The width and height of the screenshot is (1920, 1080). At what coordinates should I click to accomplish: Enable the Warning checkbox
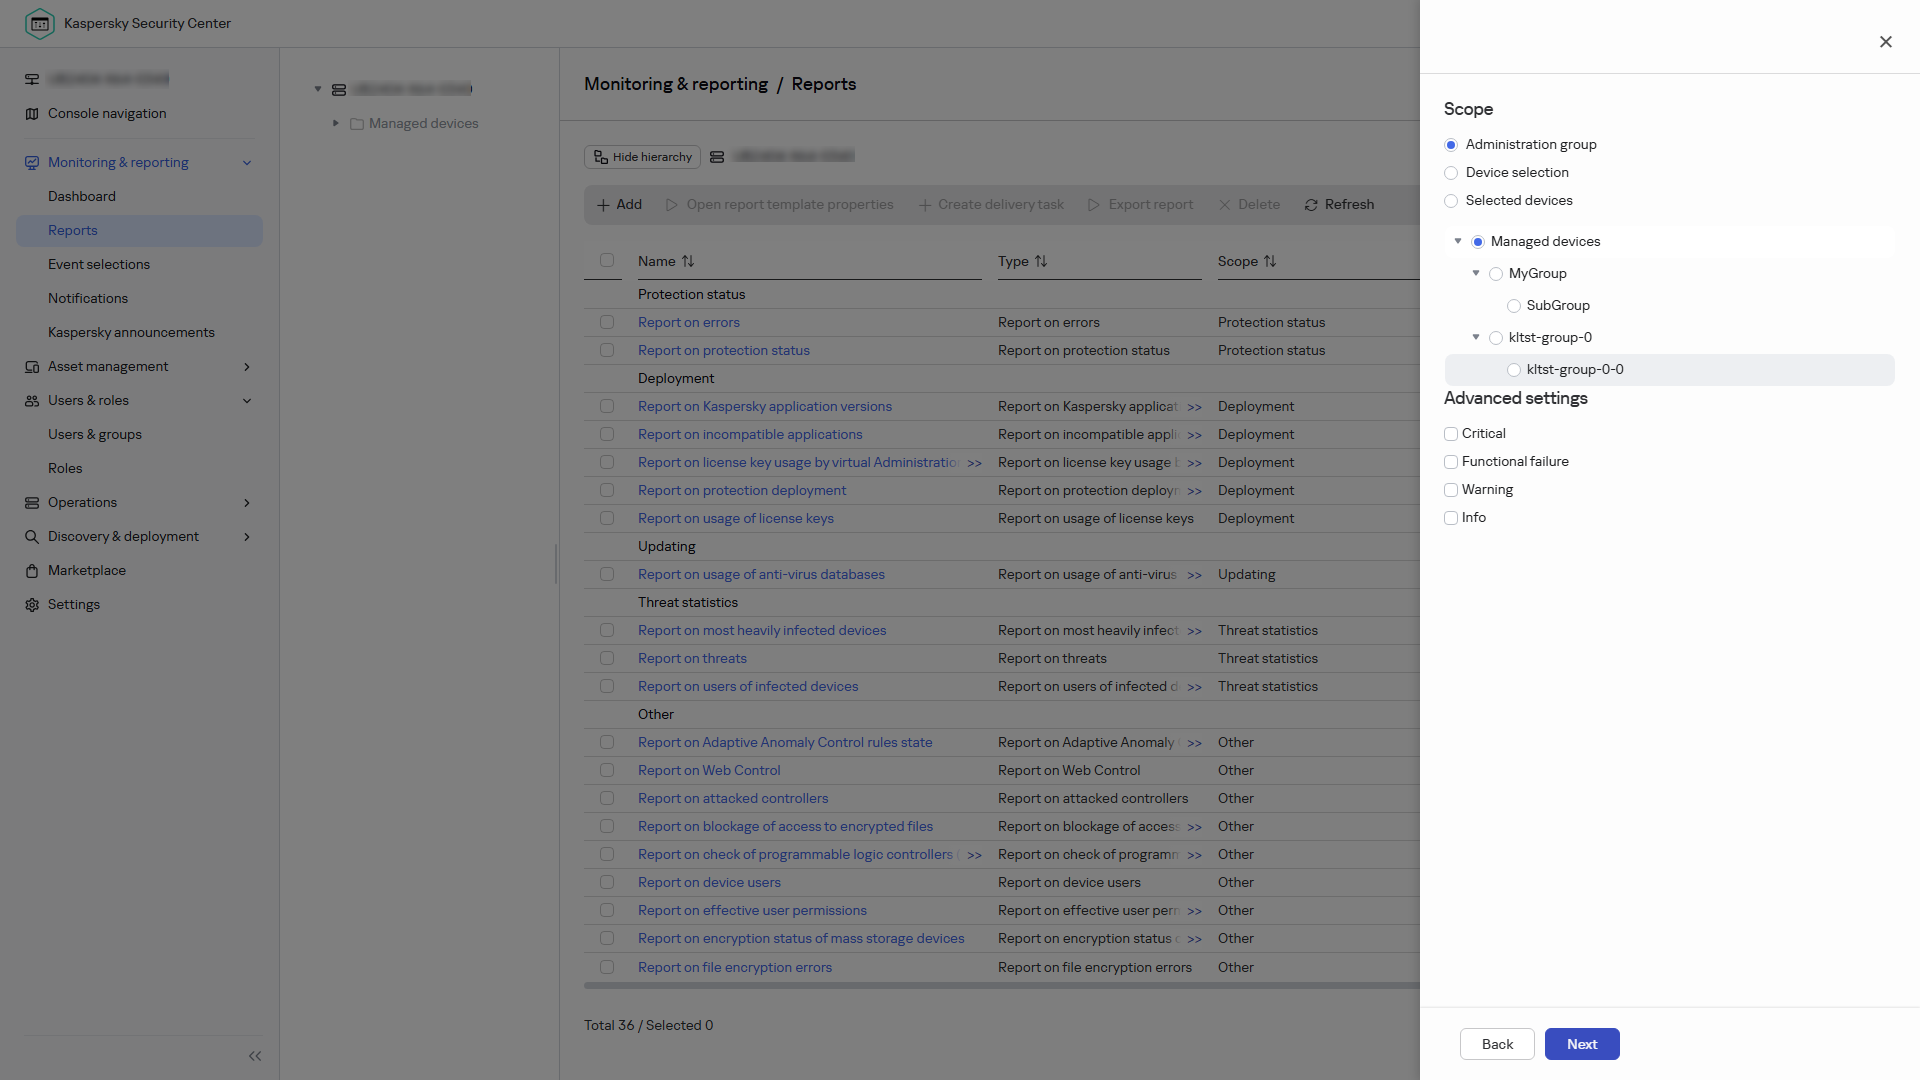(x=1451, y=490)
